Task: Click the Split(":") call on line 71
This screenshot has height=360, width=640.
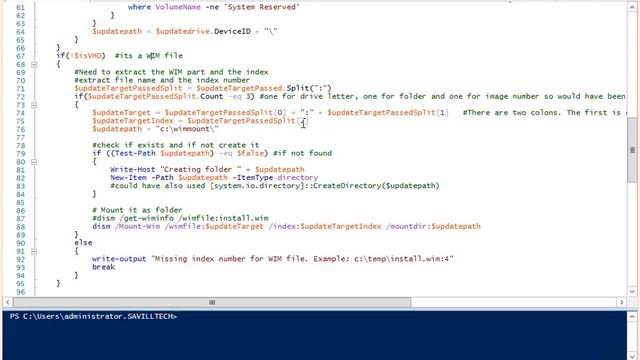Action: click(x=309, y=88)
